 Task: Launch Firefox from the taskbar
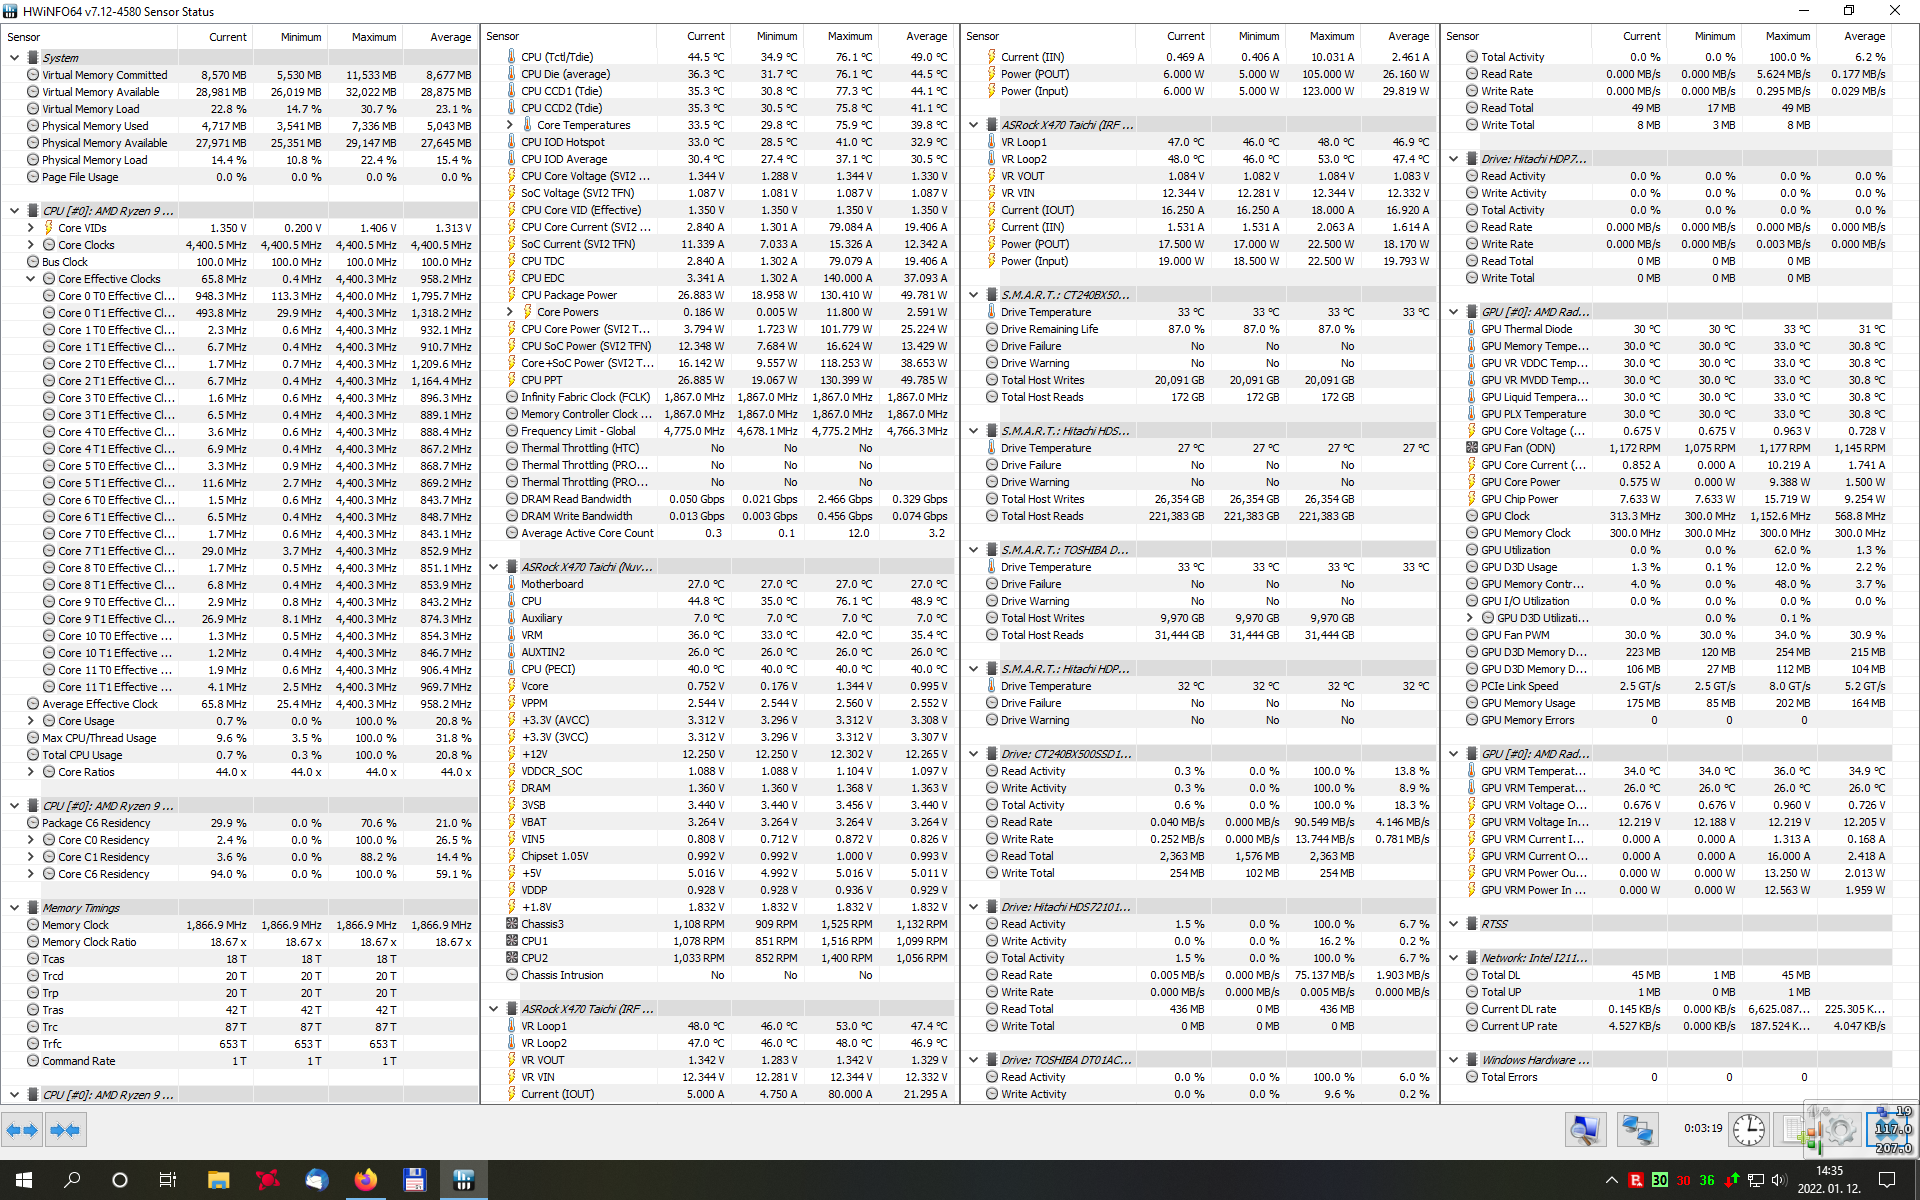pos(365,1180)
